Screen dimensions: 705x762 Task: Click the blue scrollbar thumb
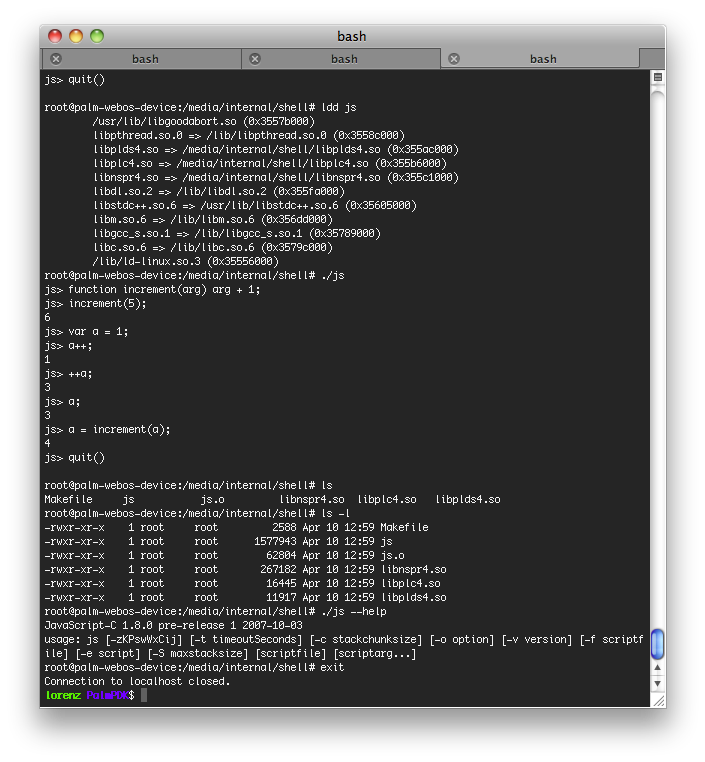point(657,643)
